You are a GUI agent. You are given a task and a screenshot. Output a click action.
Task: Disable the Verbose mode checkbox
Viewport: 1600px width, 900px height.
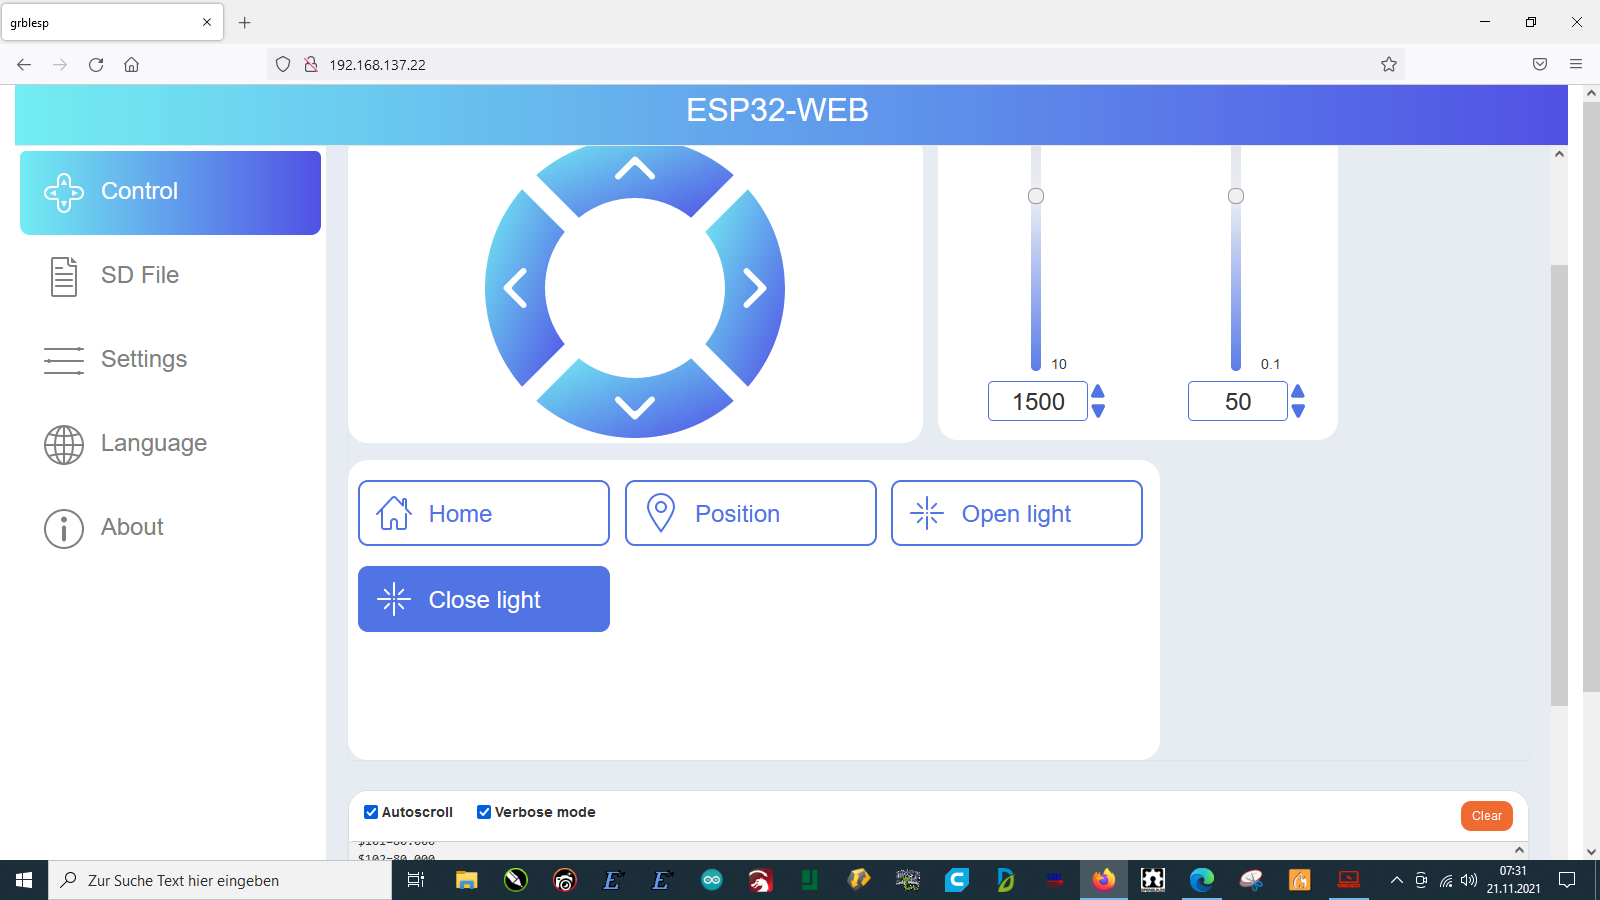(484, 812)
